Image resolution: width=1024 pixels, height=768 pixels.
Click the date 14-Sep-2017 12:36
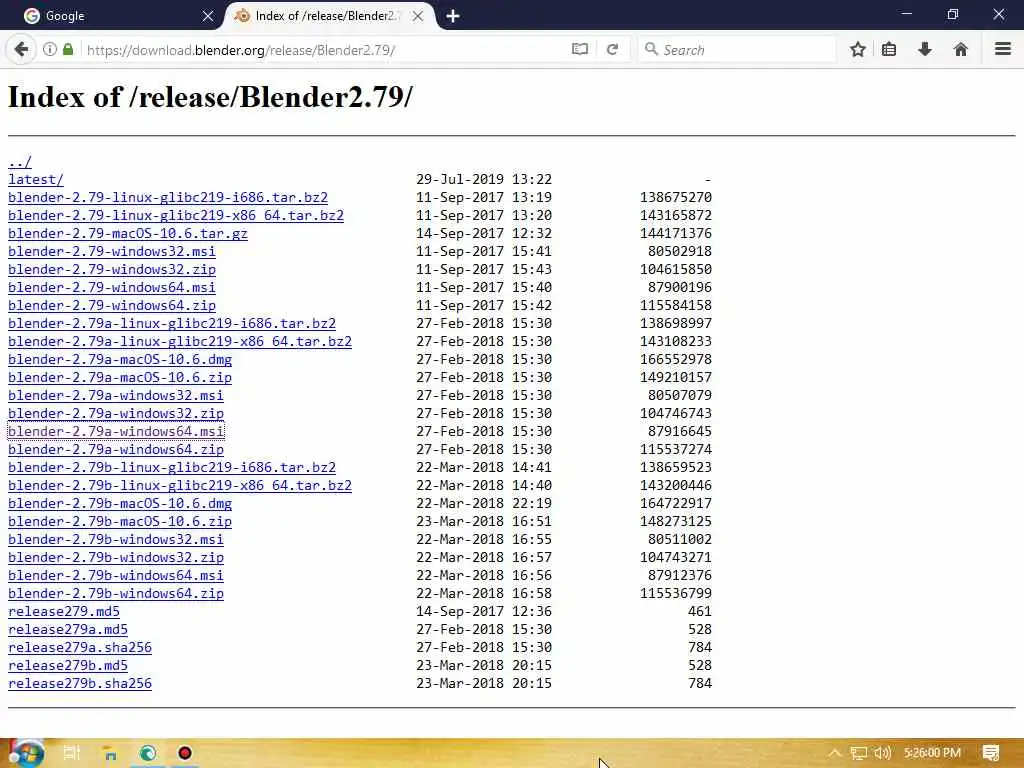[x=484, y=611]
